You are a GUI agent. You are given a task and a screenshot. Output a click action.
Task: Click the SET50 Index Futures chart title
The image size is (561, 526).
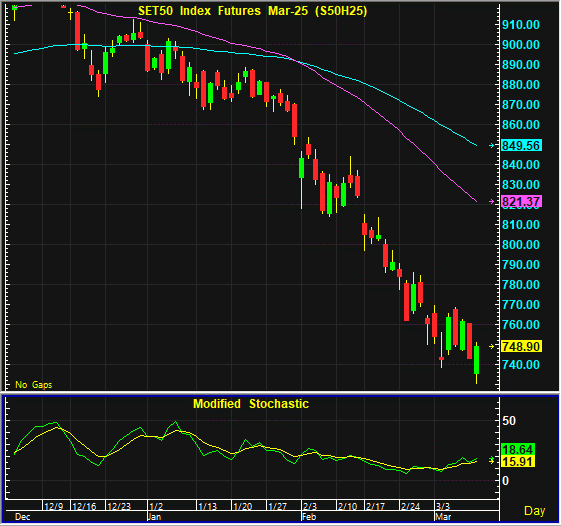(x=253, y=11)
